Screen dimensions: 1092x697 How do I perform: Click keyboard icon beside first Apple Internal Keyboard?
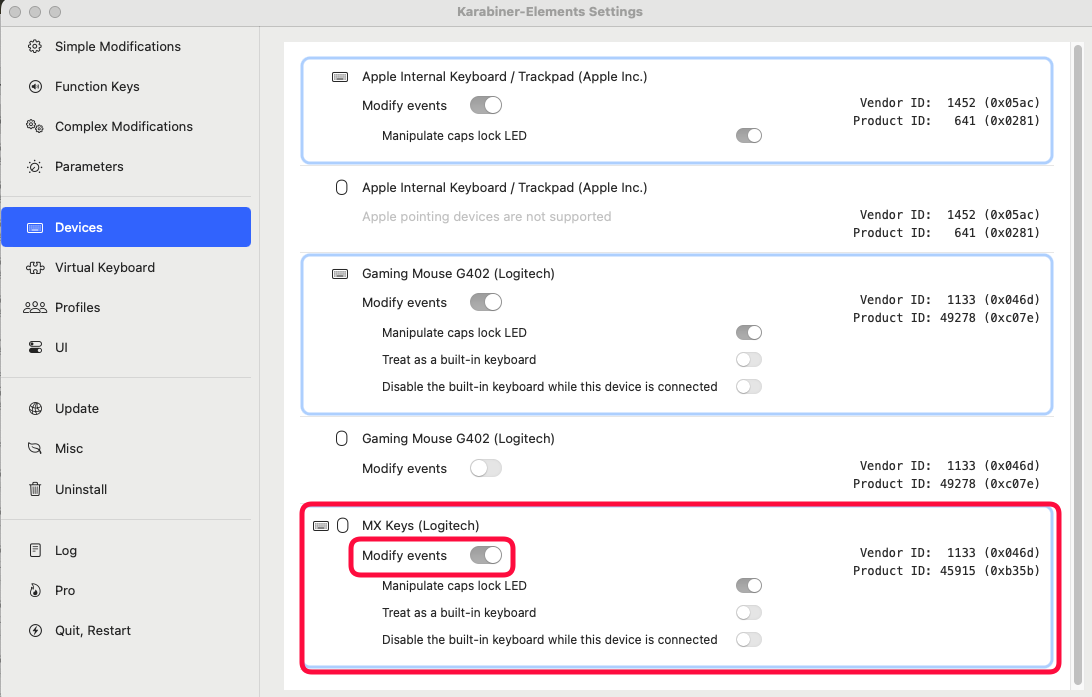click(x=340, y=77)
